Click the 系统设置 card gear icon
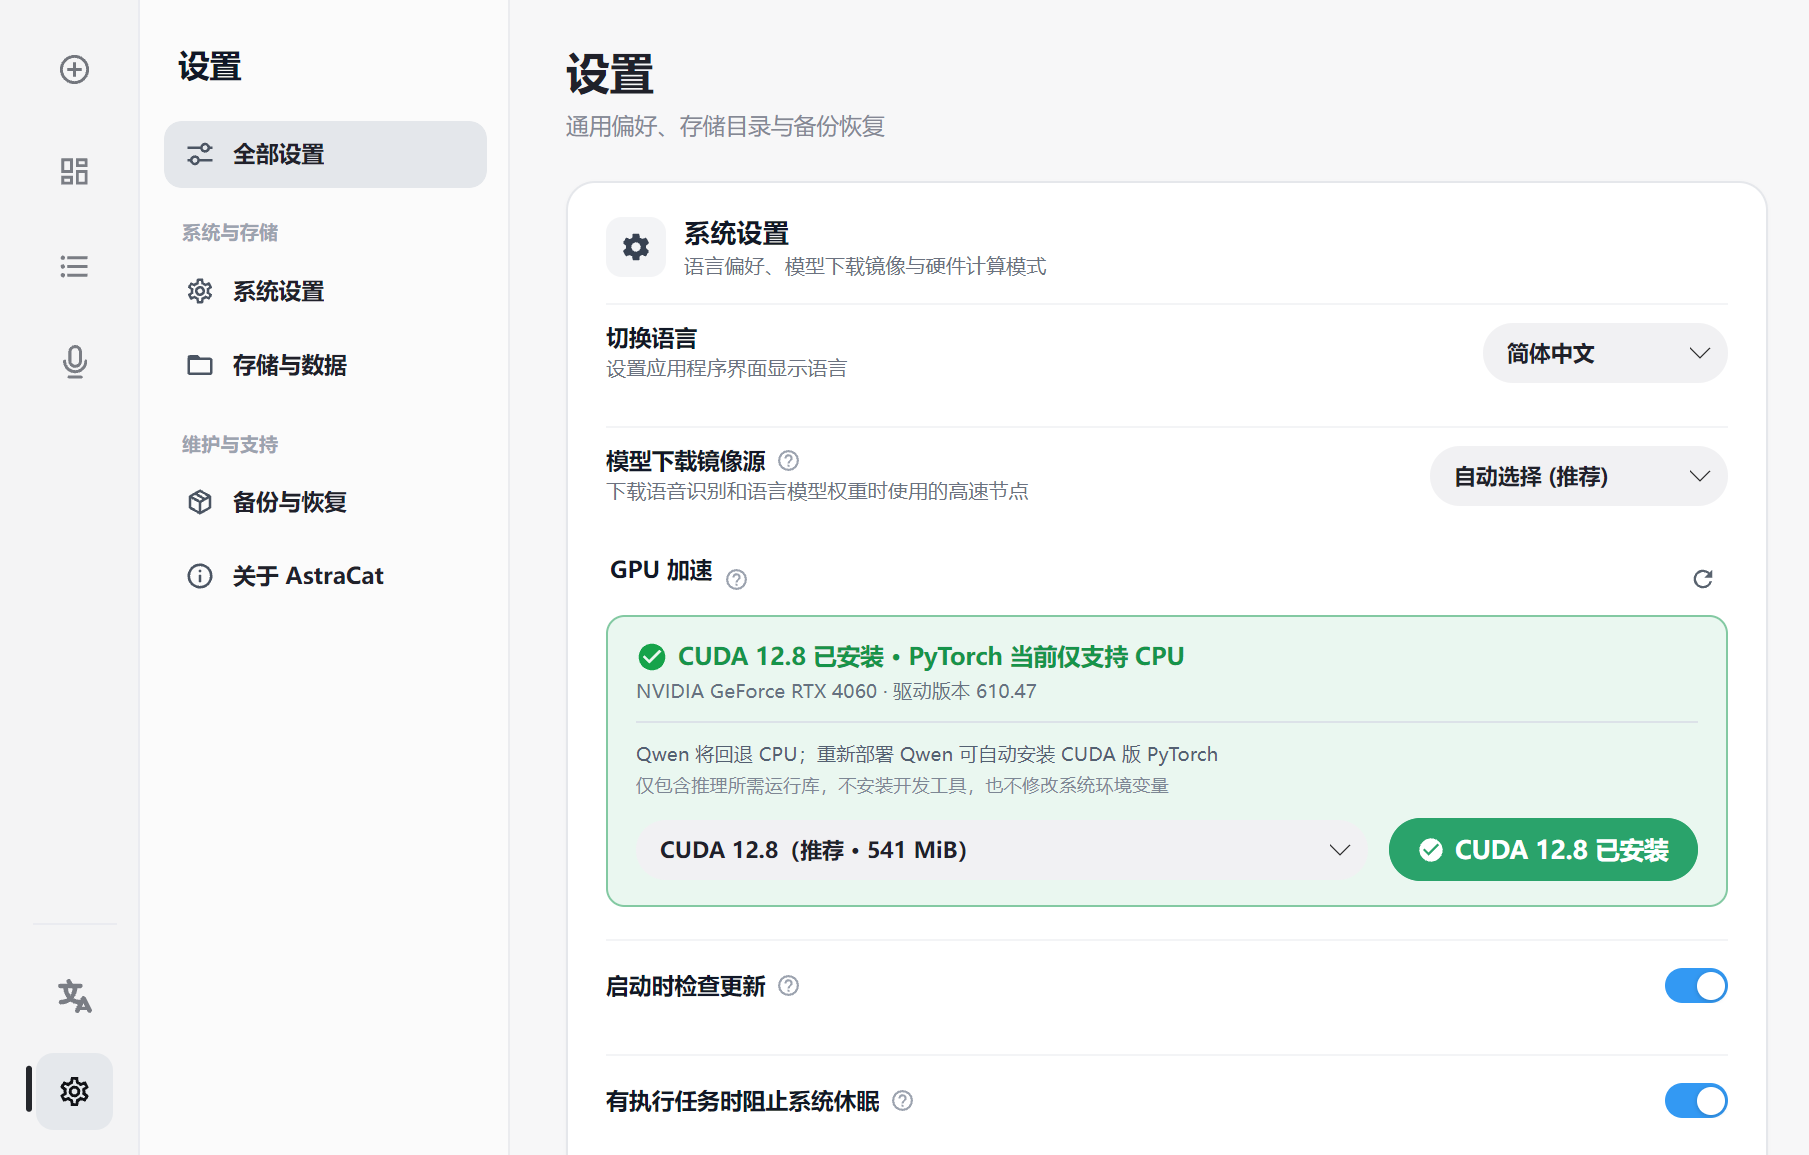1809x1155 pixels. (636, 247)
